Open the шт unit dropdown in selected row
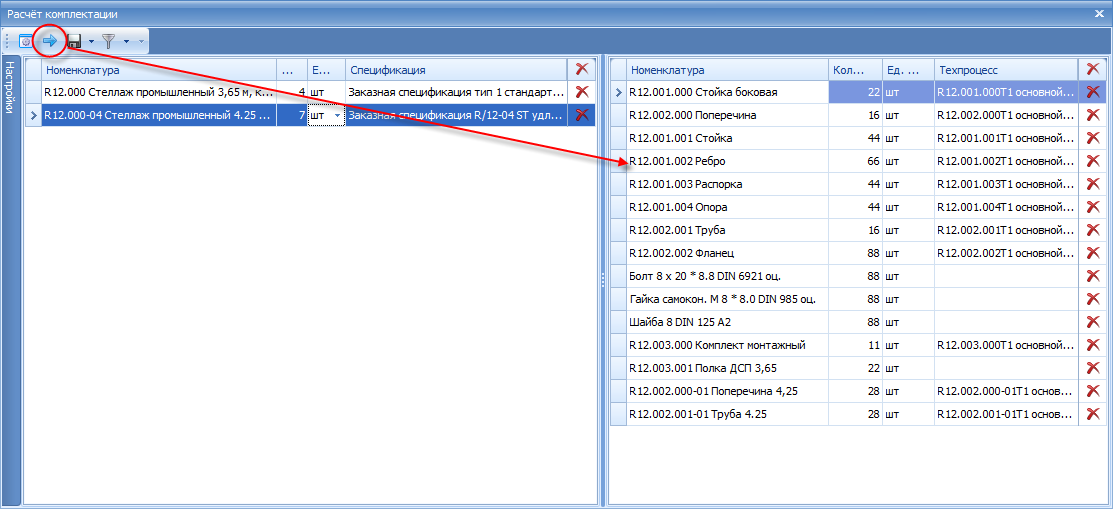Viewport: 1113px width, 509px height. (x=337, y=115)
